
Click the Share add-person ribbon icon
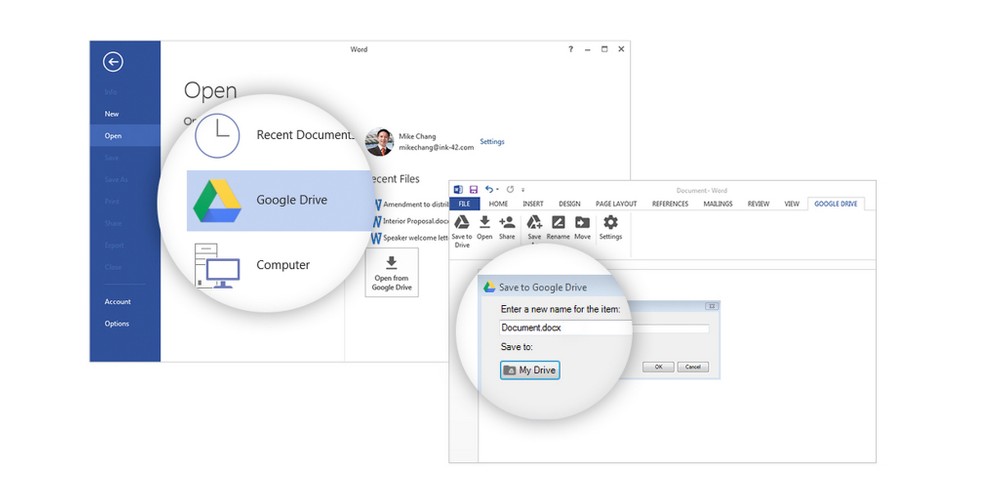[507, 222]
